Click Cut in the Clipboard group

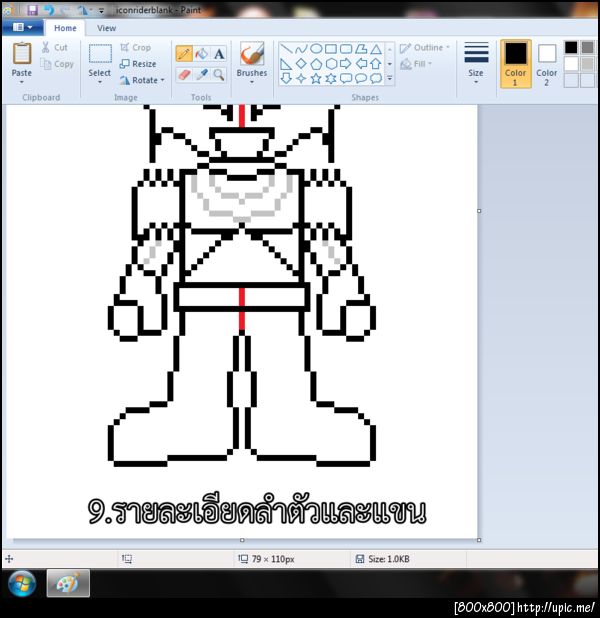pos(56,47)
